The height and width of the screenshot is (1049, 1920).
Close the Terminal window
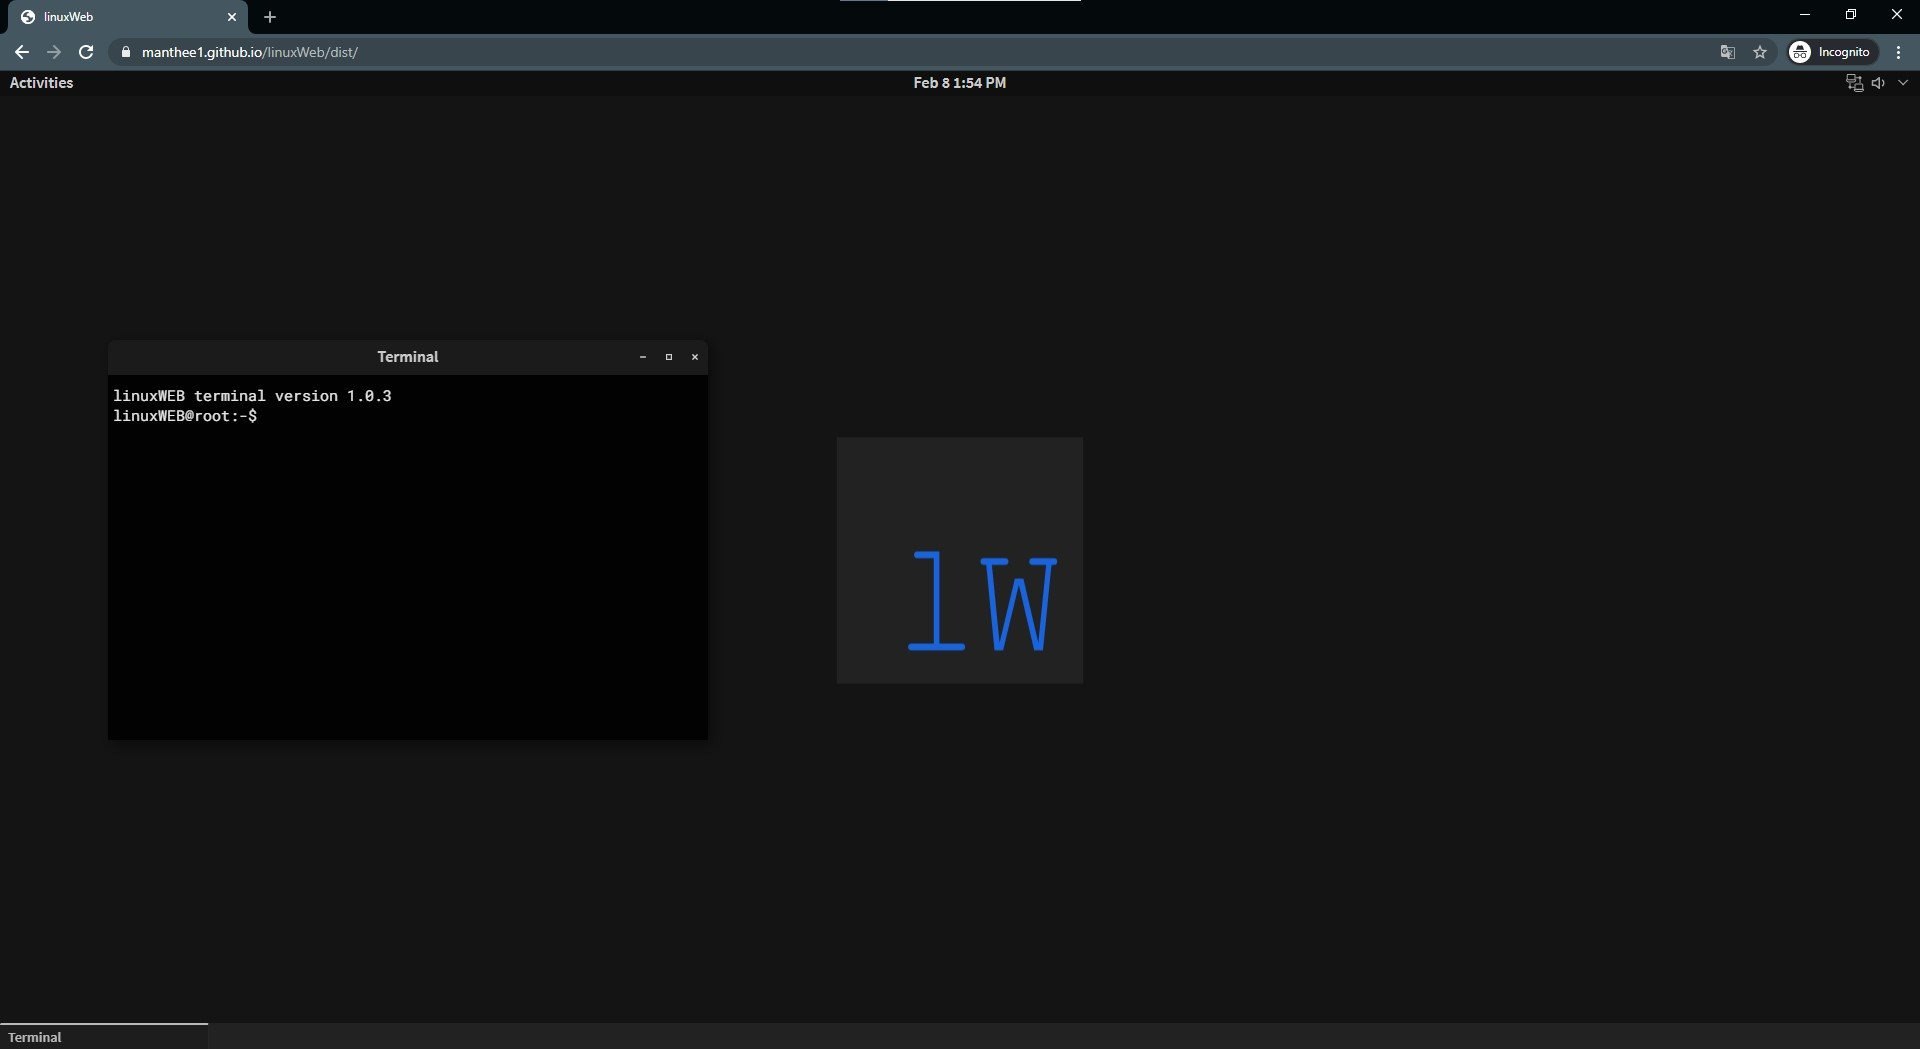coord(694,357)
